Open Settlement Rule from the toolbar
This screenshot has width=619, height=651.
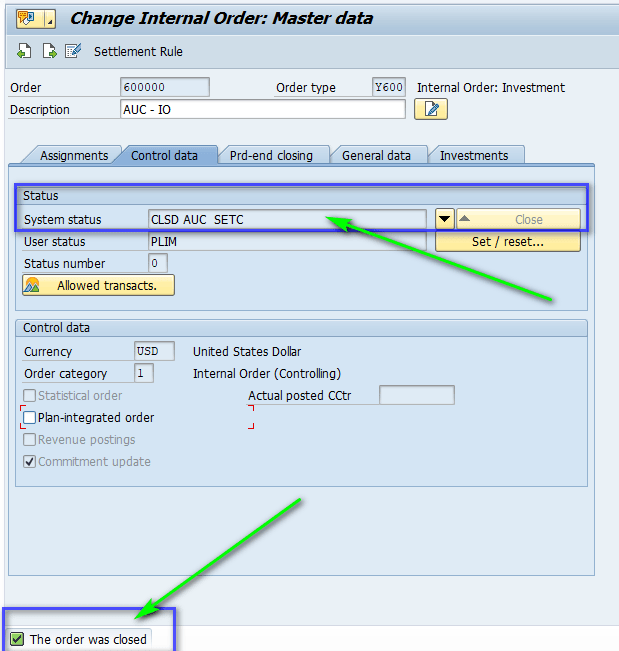coord(138,51)
